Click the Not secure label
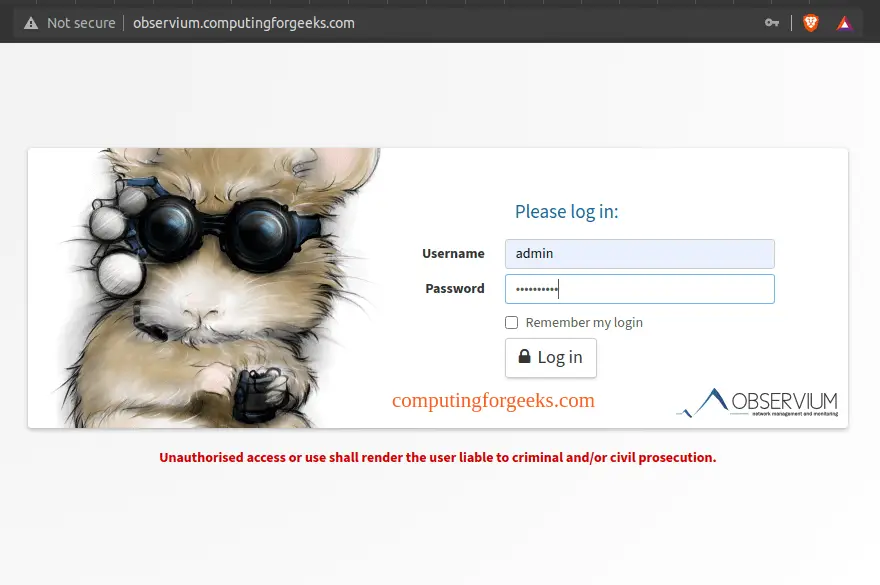The width and height of the screenshot is (880, 585). pyautogui.click(x=81, y=23)
